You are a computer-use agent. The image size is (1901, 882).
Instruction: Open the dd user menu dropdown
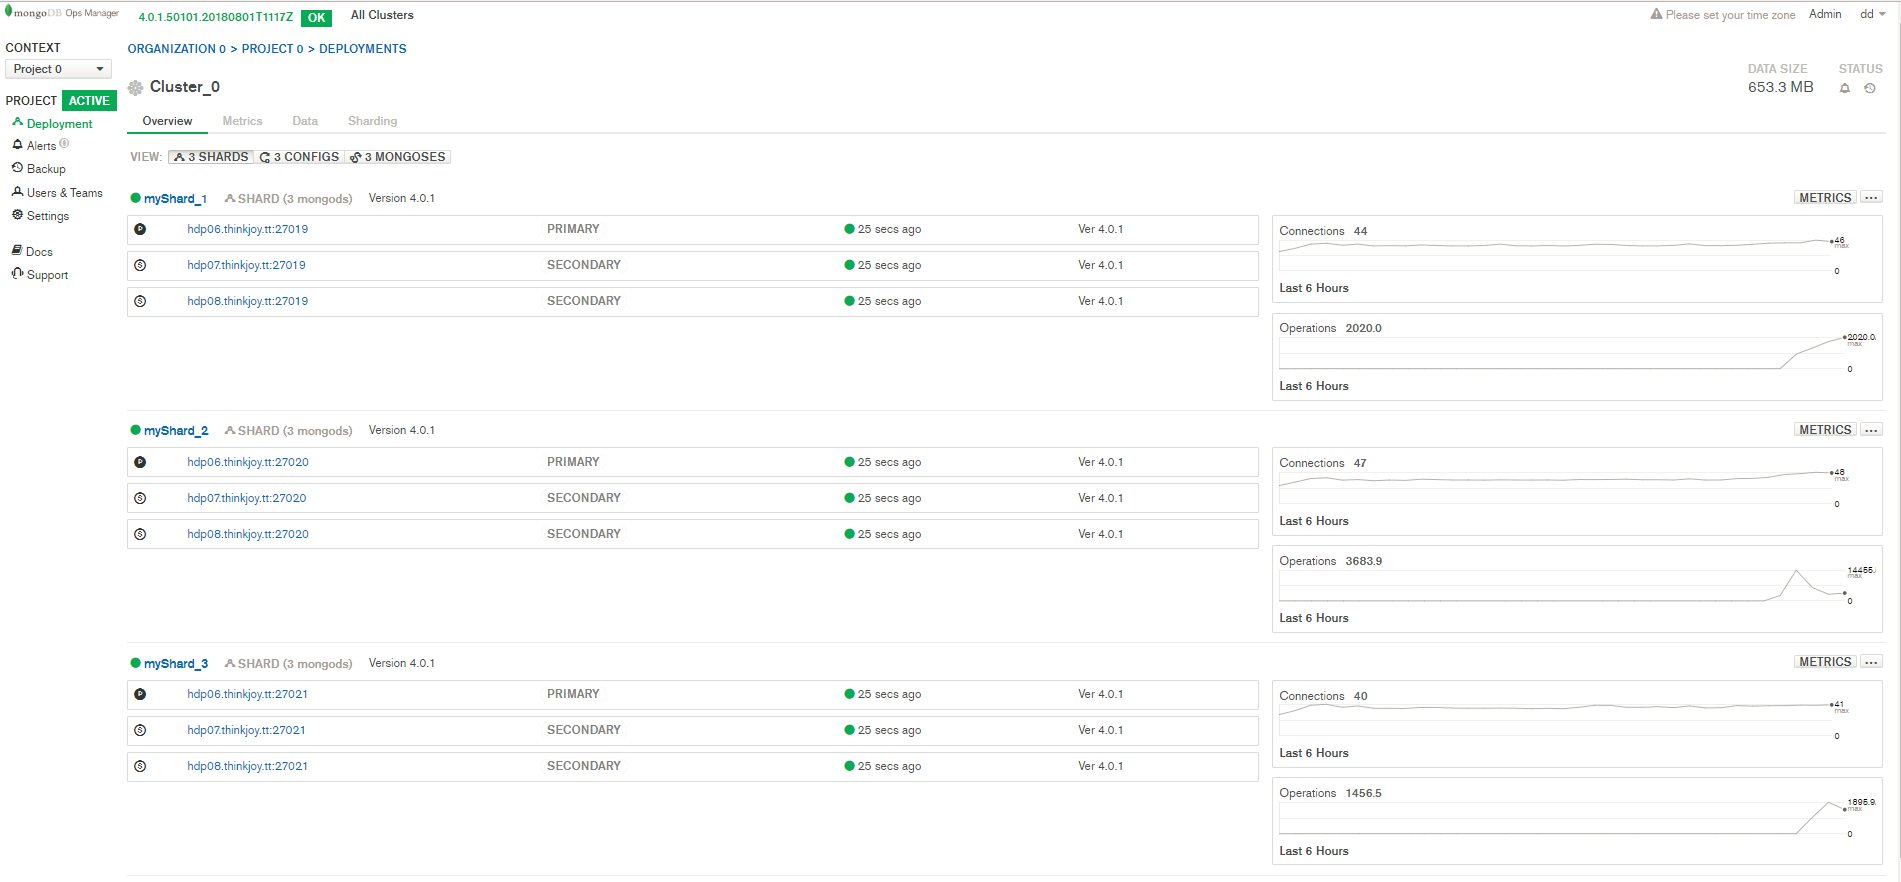1872,14
